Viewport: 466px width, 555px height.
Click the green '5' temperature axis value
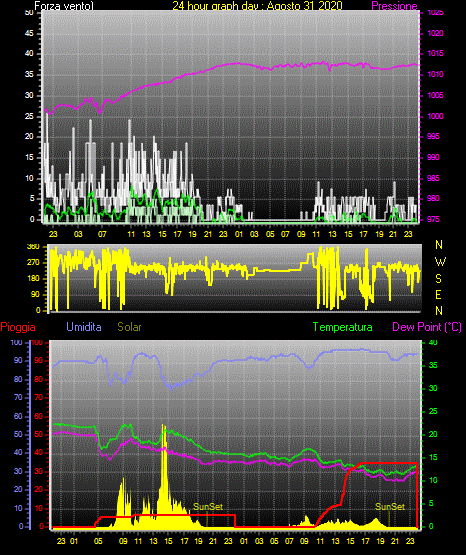[x=431, y=503]
